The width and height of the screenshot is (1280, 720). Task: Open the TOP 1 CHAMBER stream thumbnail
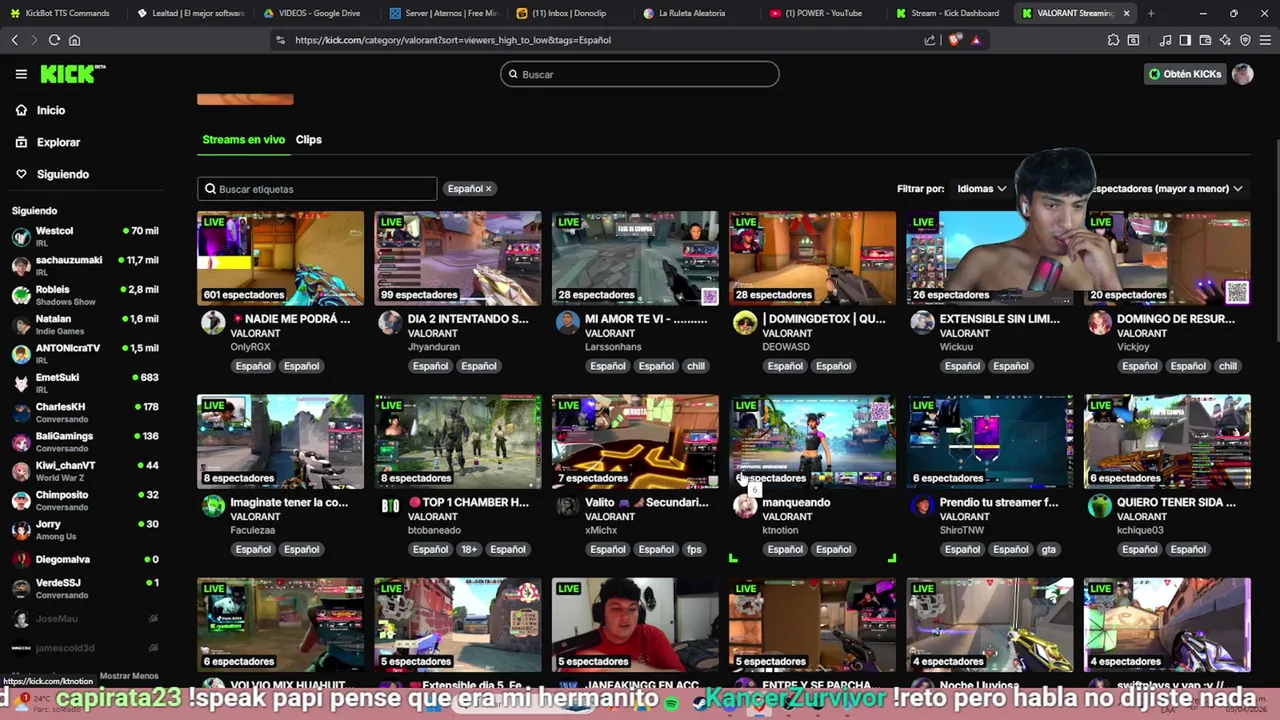pyautogui.click(x=458, y=441)
